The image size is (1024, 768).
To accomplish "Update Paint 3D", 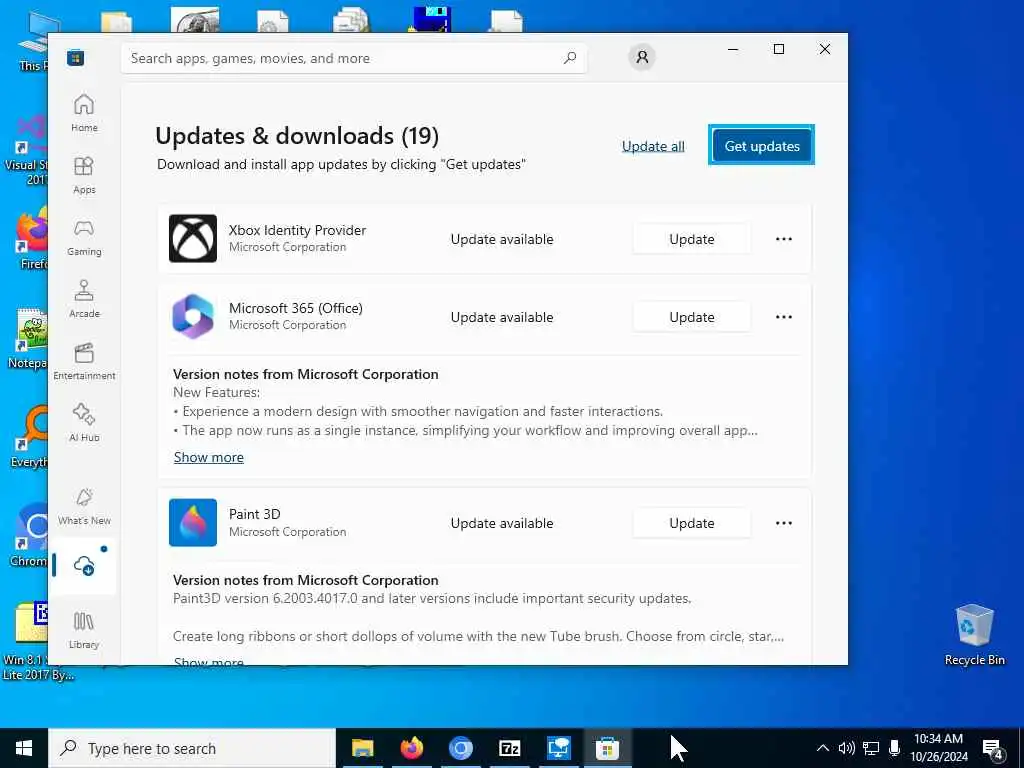I will pos(692,523).
